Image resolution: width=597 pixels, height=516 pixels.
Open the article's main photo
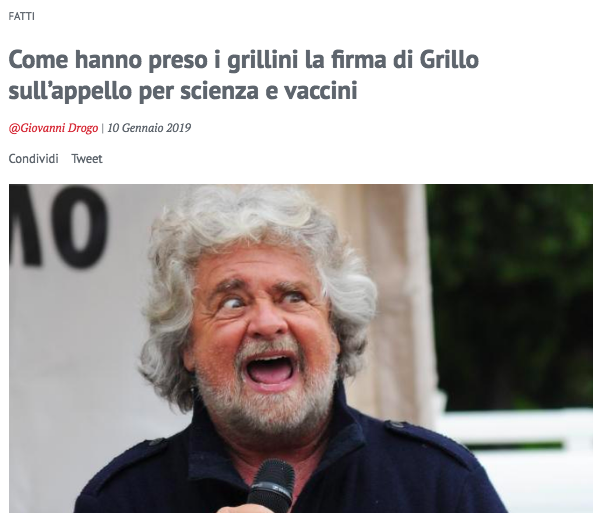[x=301, y=348]
